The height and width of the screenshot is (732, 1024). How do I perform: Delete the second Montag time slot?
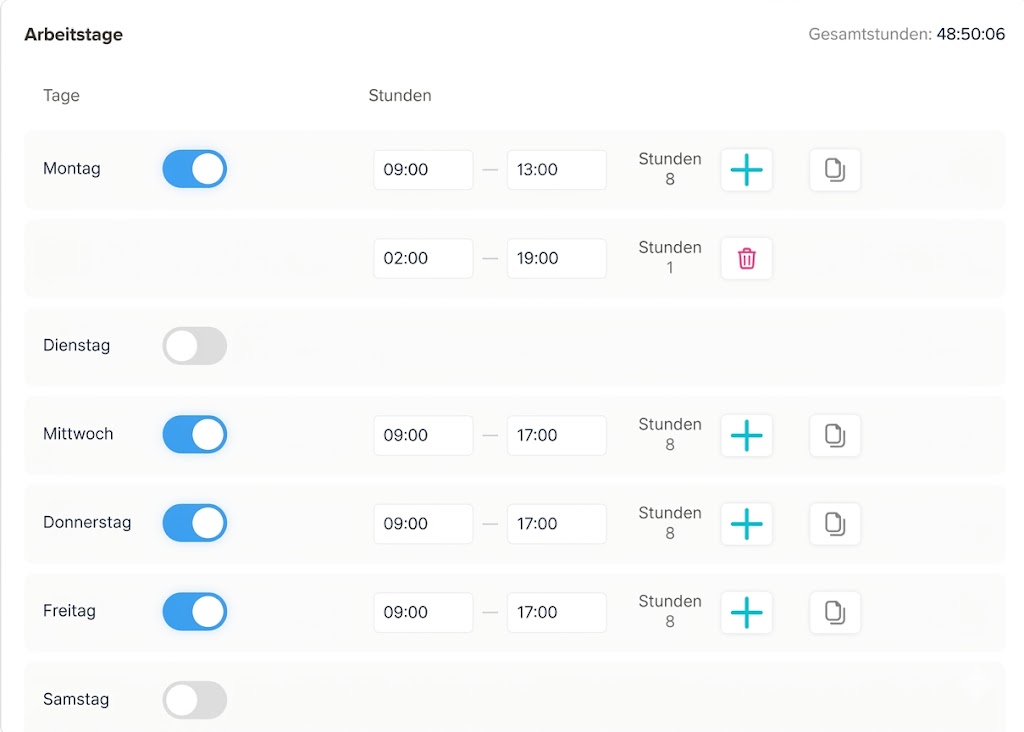coord(746,259)
